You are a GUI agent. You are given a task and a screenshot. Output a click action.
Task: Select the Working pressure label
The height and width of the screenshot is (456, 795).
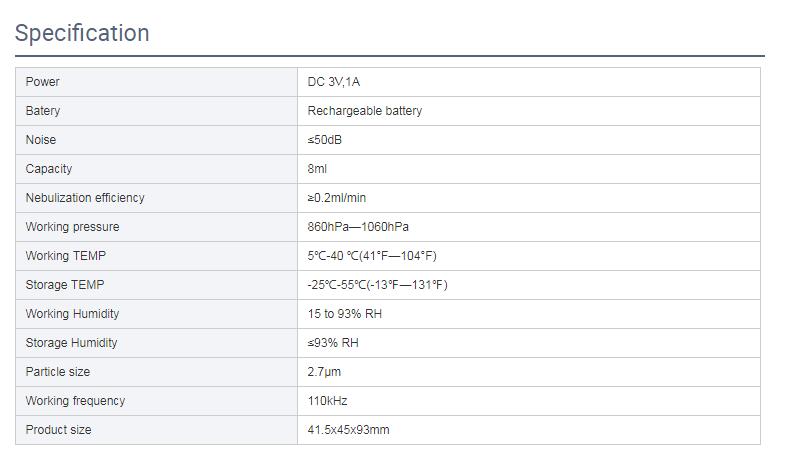[72, 227]
